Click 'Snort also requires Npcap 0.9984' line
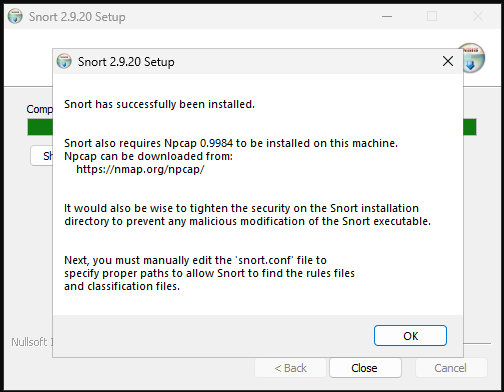This screenshot has height=392, width=504. pos(231,143)
